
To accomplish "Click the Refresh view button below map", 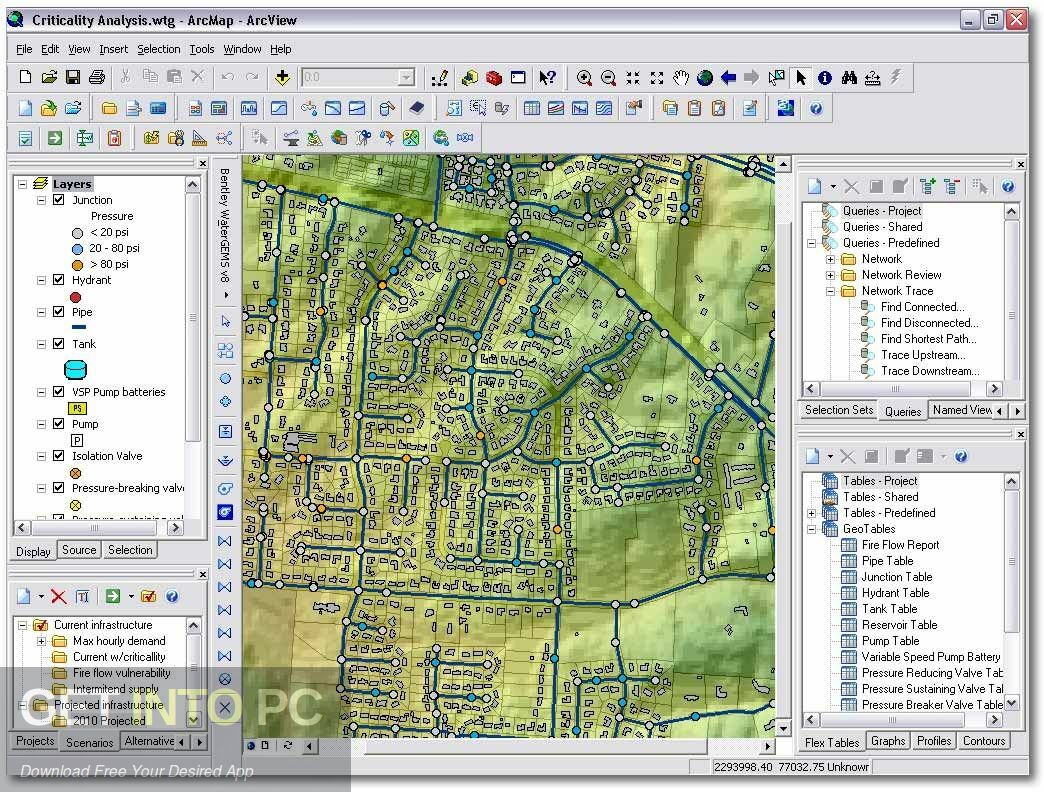I will (x=288, y=745).
